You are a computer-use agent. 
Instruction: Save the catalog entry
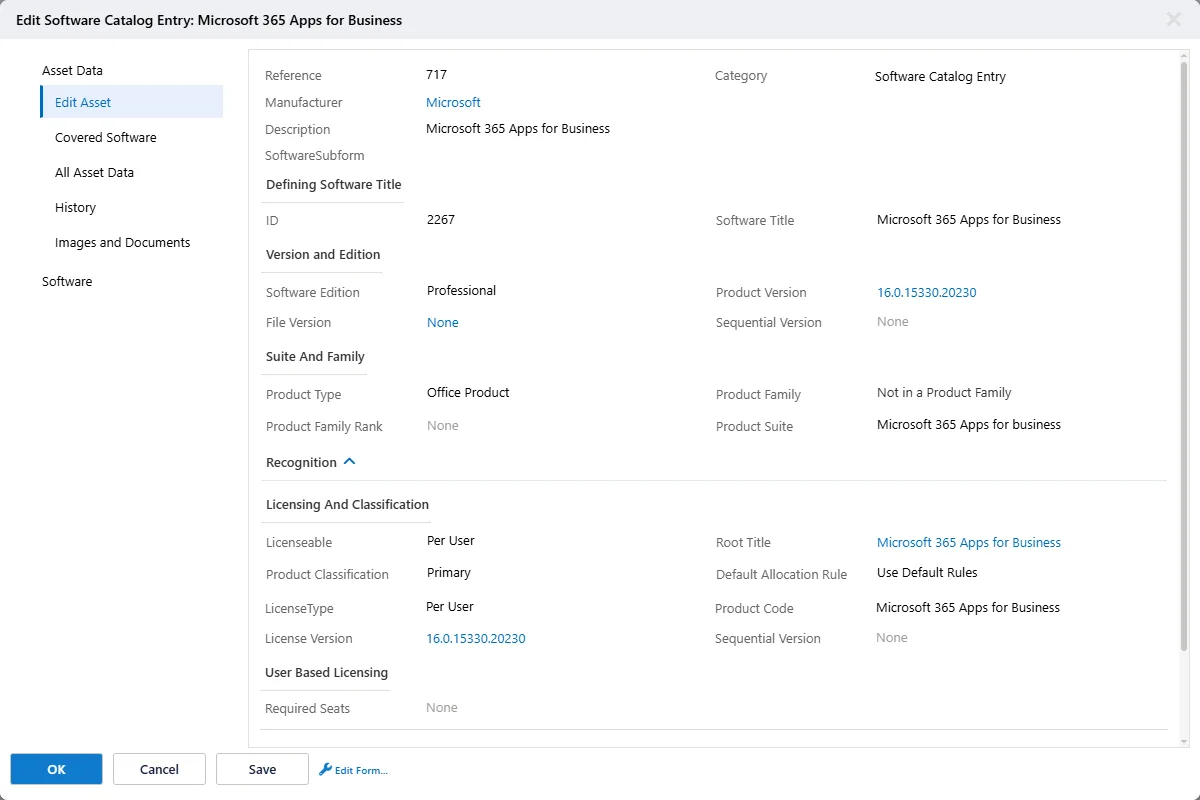coord(262,769)
